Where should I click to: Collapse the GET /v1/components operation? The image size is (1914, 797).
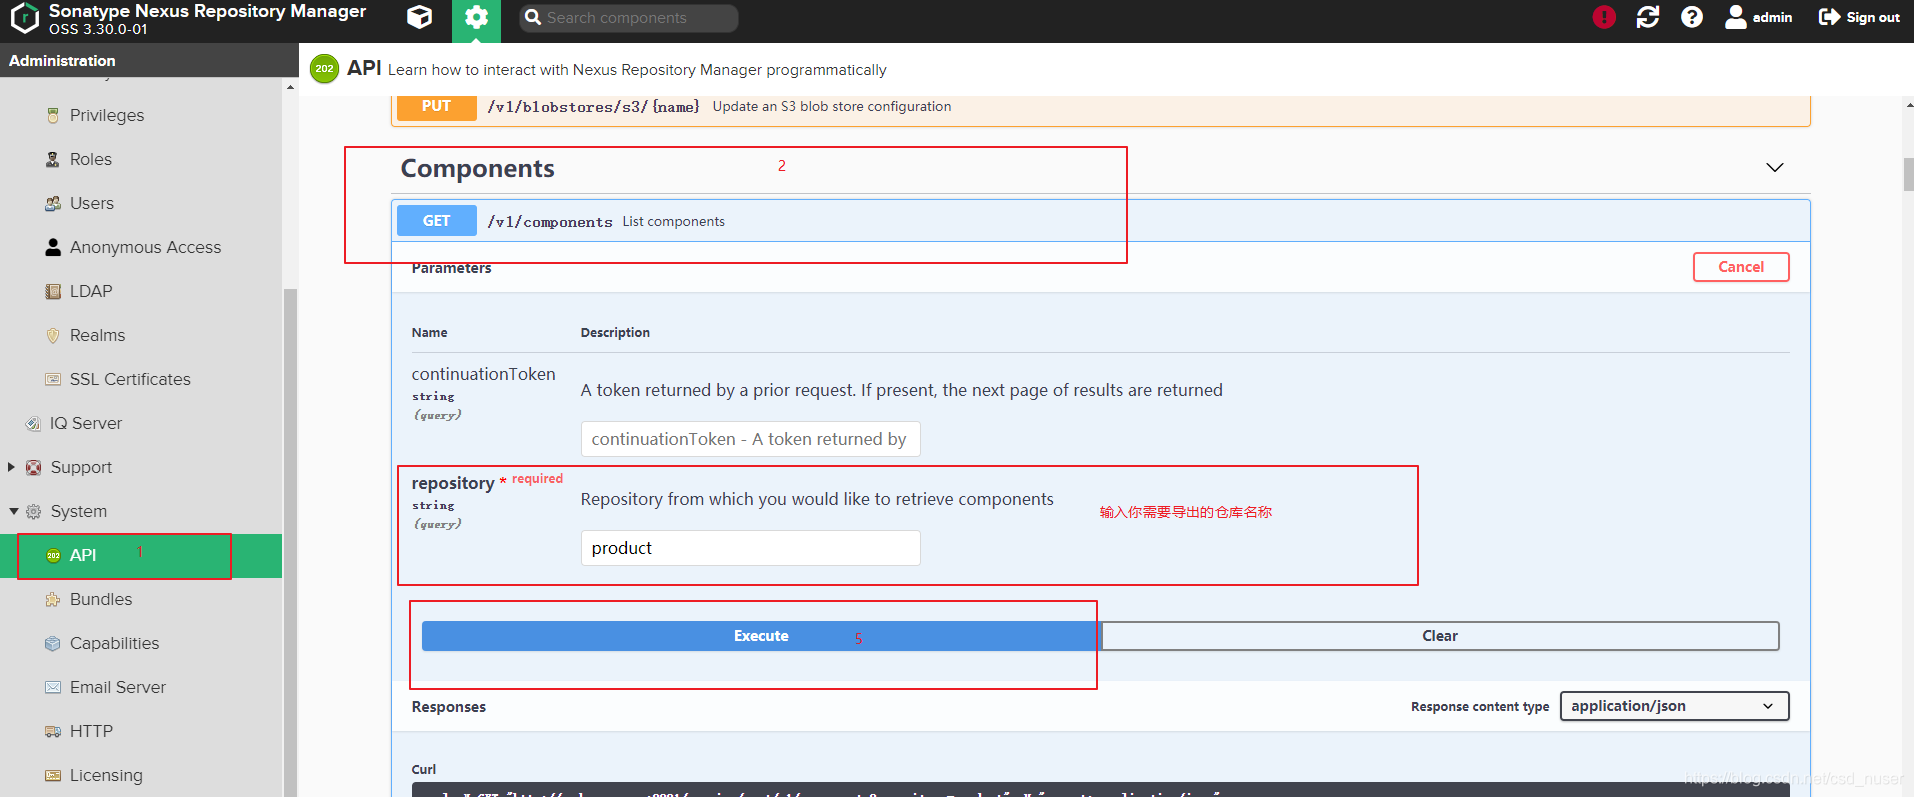pyautogui.click(x=1100, y=221)
